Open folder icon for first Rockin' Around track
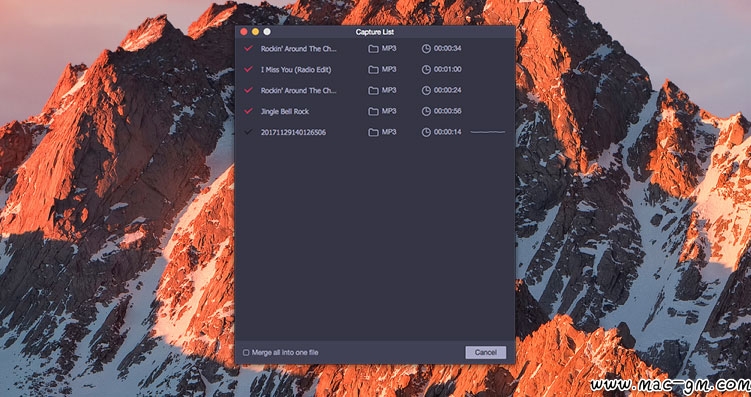This screenshot has height=397, width=751. click(373, 49)
